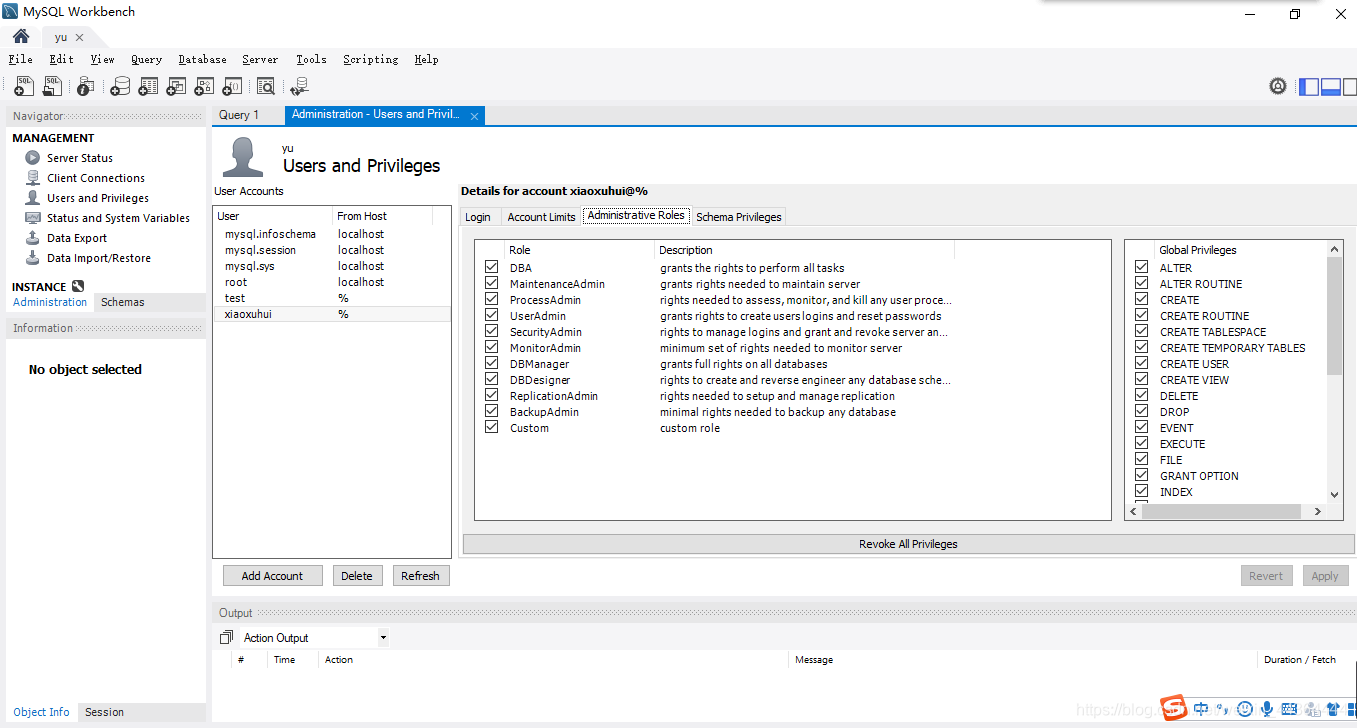1357x728 pixels.
Task: Create a new stored procedure icon
Action: (x=204, y=87)
